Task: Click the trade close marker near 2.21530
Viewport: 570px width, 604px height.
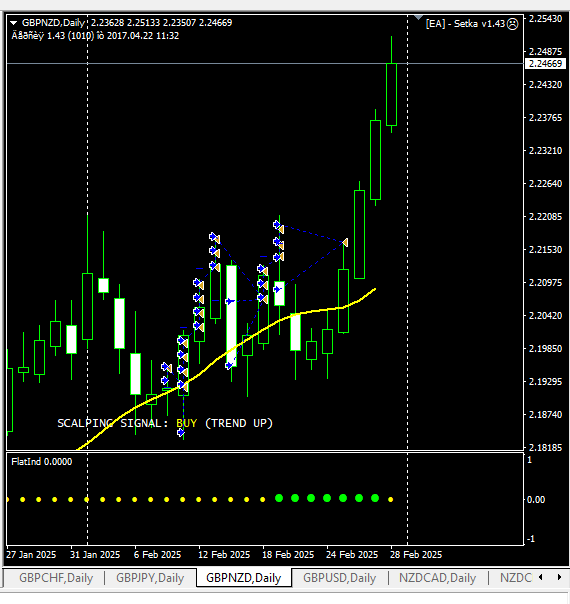Action: tap(345, 242)
